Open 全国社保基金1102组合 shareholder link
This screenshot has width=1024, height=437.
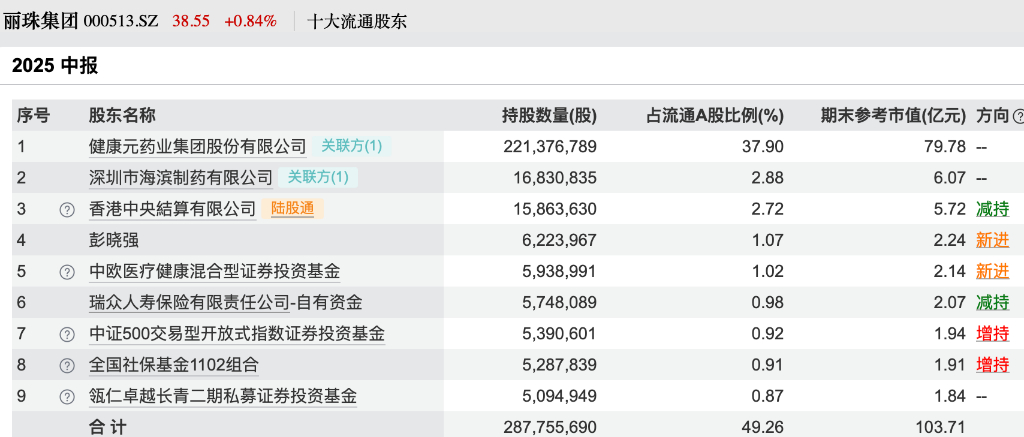[x=173, y=366]
